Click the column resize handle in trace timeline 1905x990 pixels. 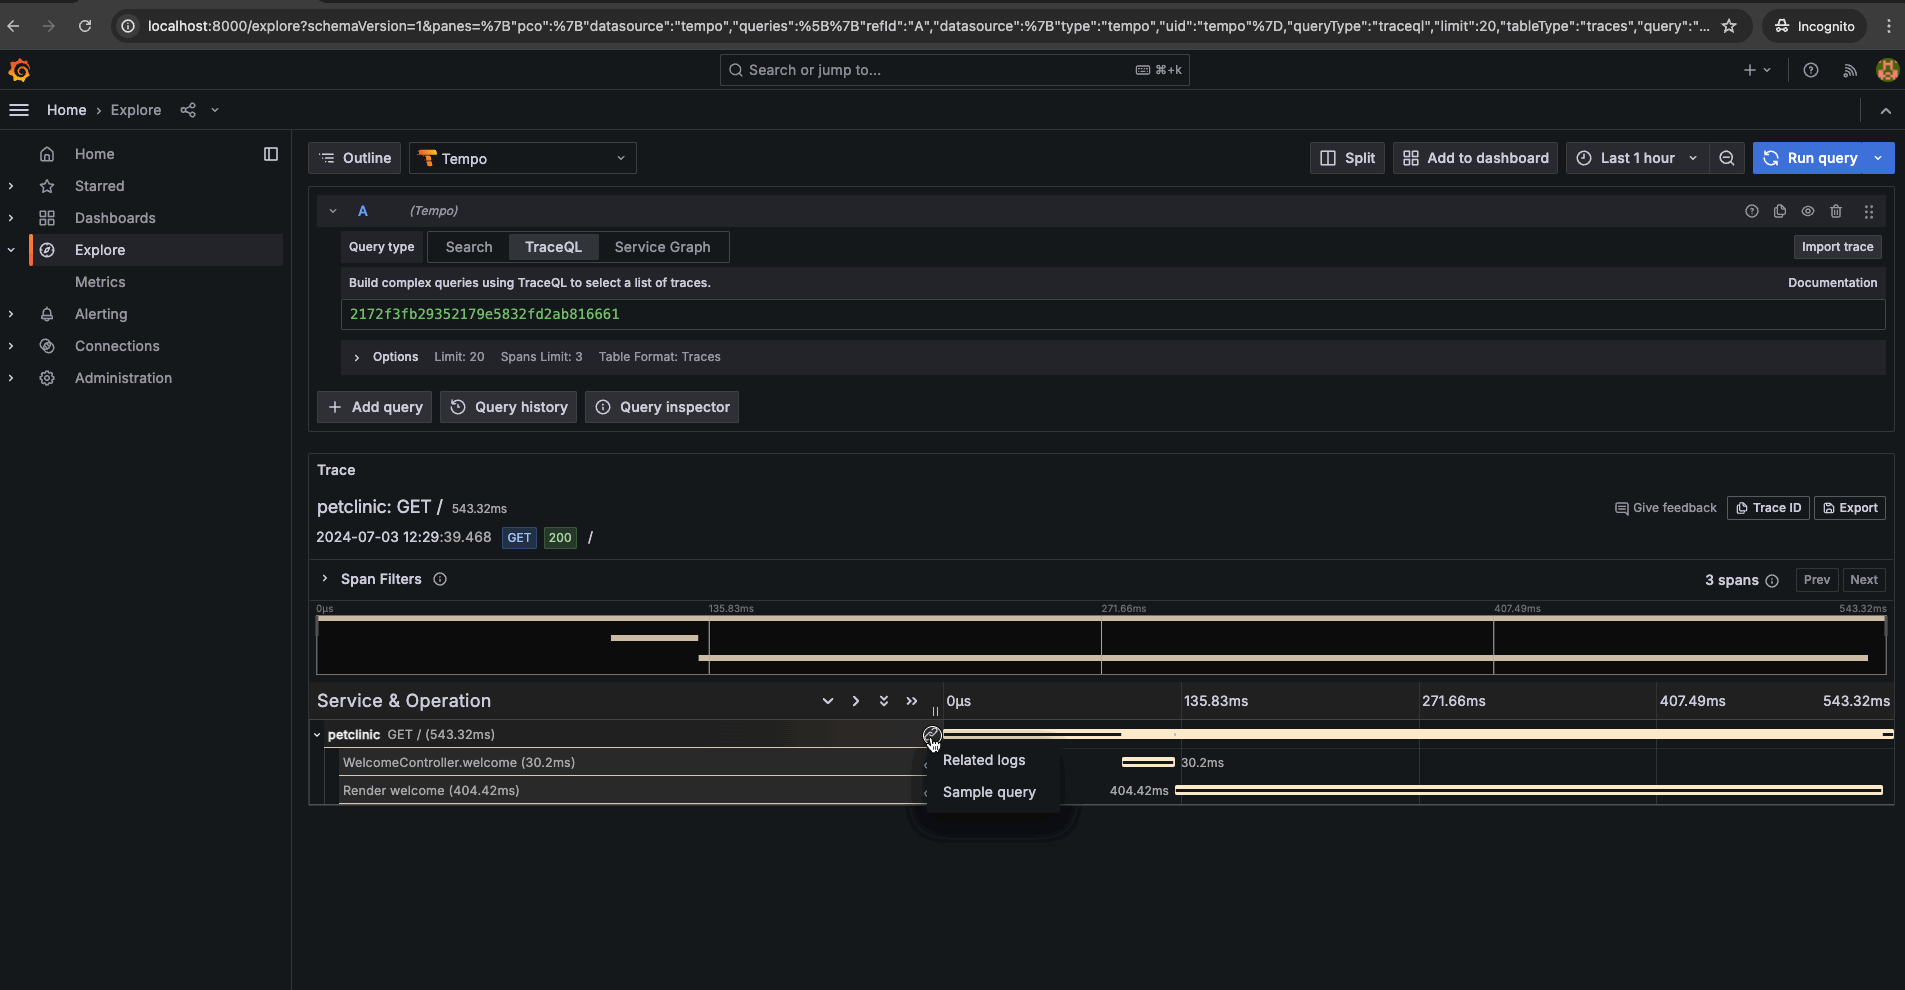935,711
